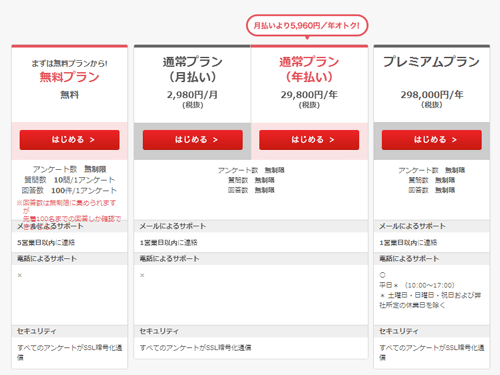Click (税抜) below 29,800円/年
The image size is (500, 375).
pos(309,105)
